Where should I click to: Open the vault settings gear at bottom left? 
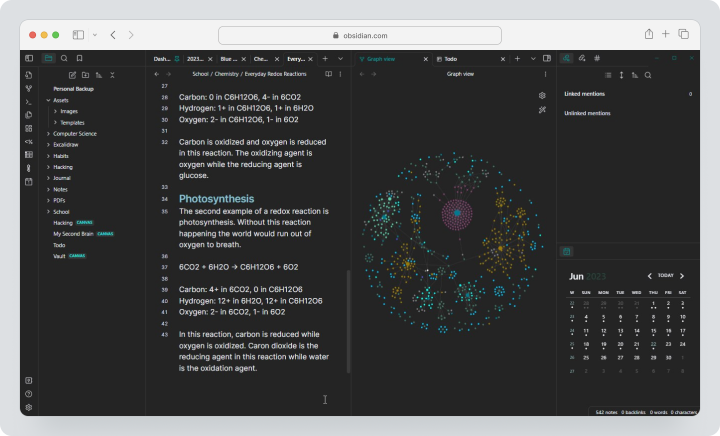(x=28, y=408)
